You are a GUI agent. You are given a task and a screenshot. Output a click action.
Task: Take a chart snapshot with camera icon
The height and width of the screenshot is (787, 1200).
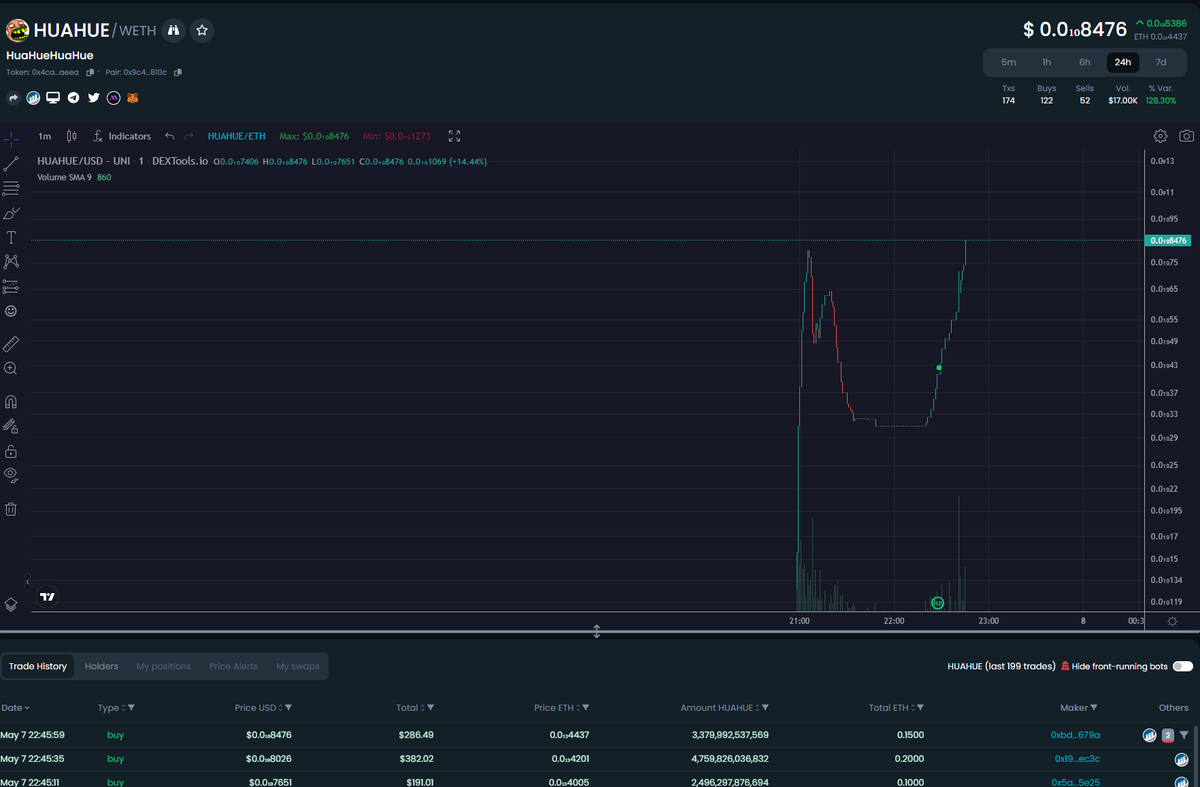1186,136
